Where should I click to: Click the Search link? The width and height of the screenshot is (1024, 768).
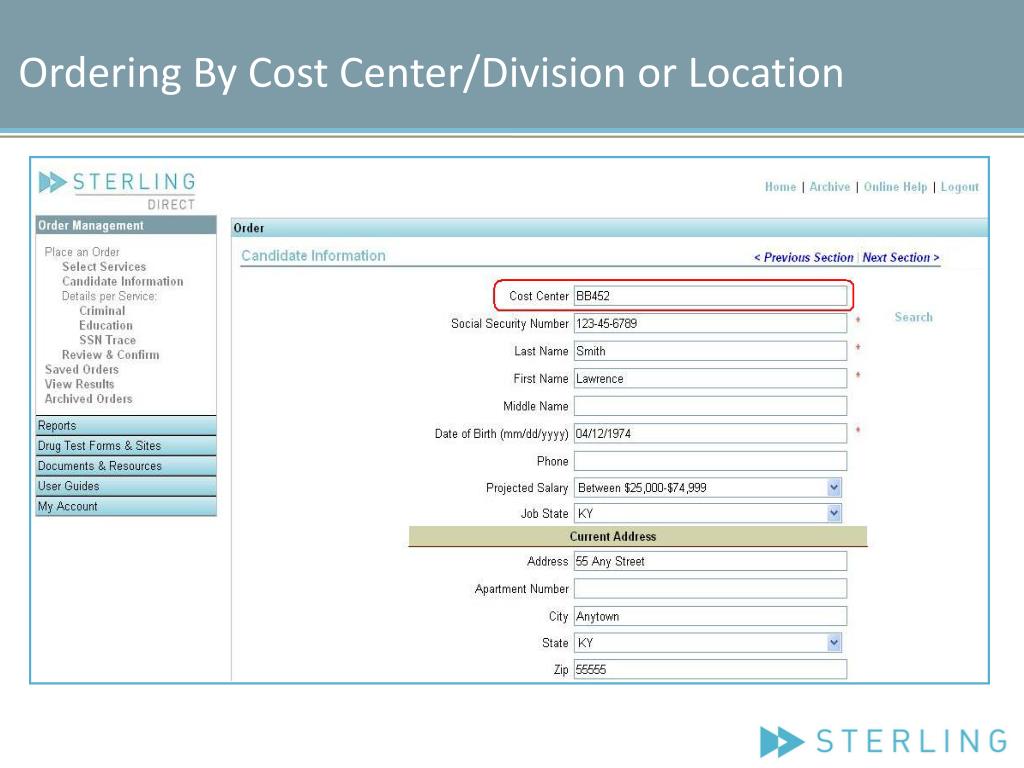913,317
